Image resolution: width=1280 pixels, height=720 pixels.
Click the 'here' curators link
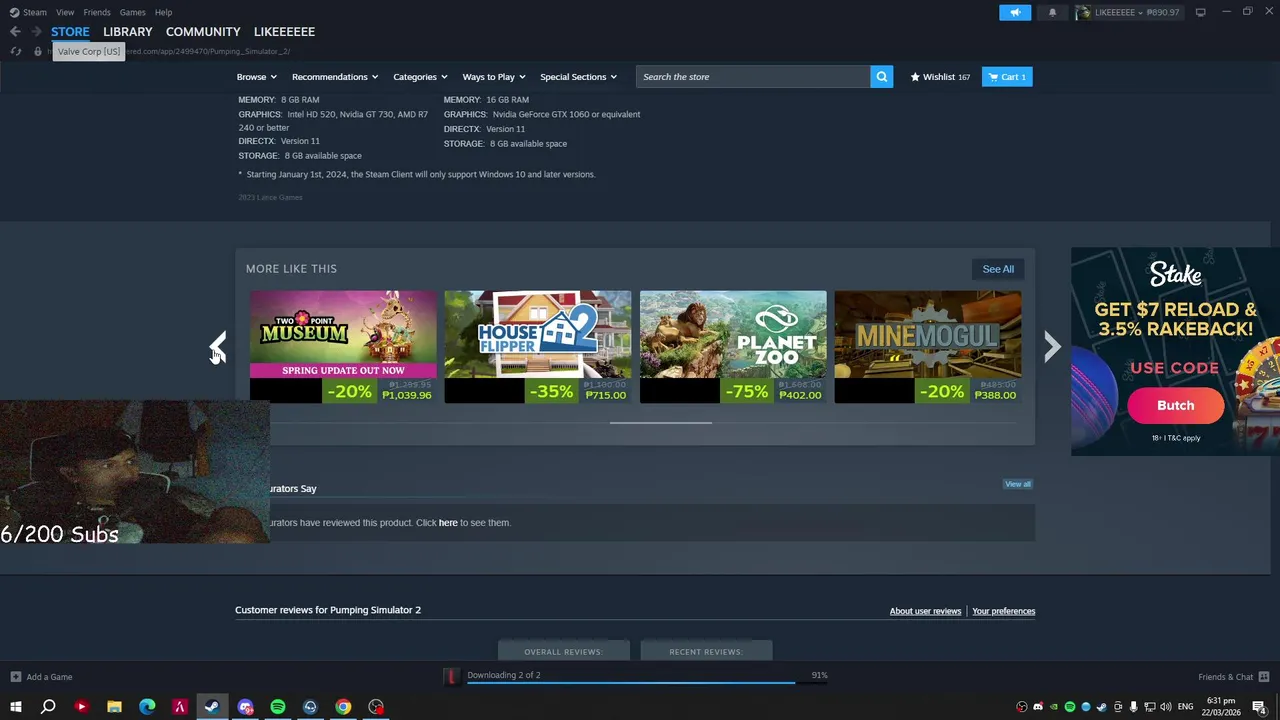[448, 523]
